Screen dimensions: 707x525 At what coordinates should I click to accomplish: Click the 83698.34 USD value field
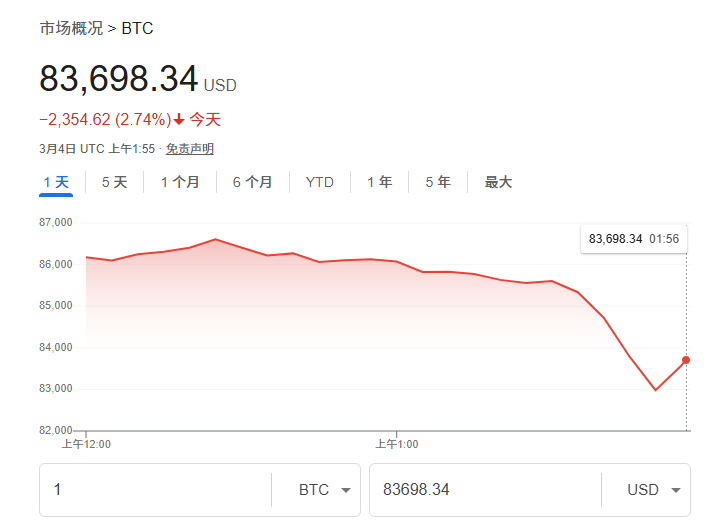(x=484, y=490)
